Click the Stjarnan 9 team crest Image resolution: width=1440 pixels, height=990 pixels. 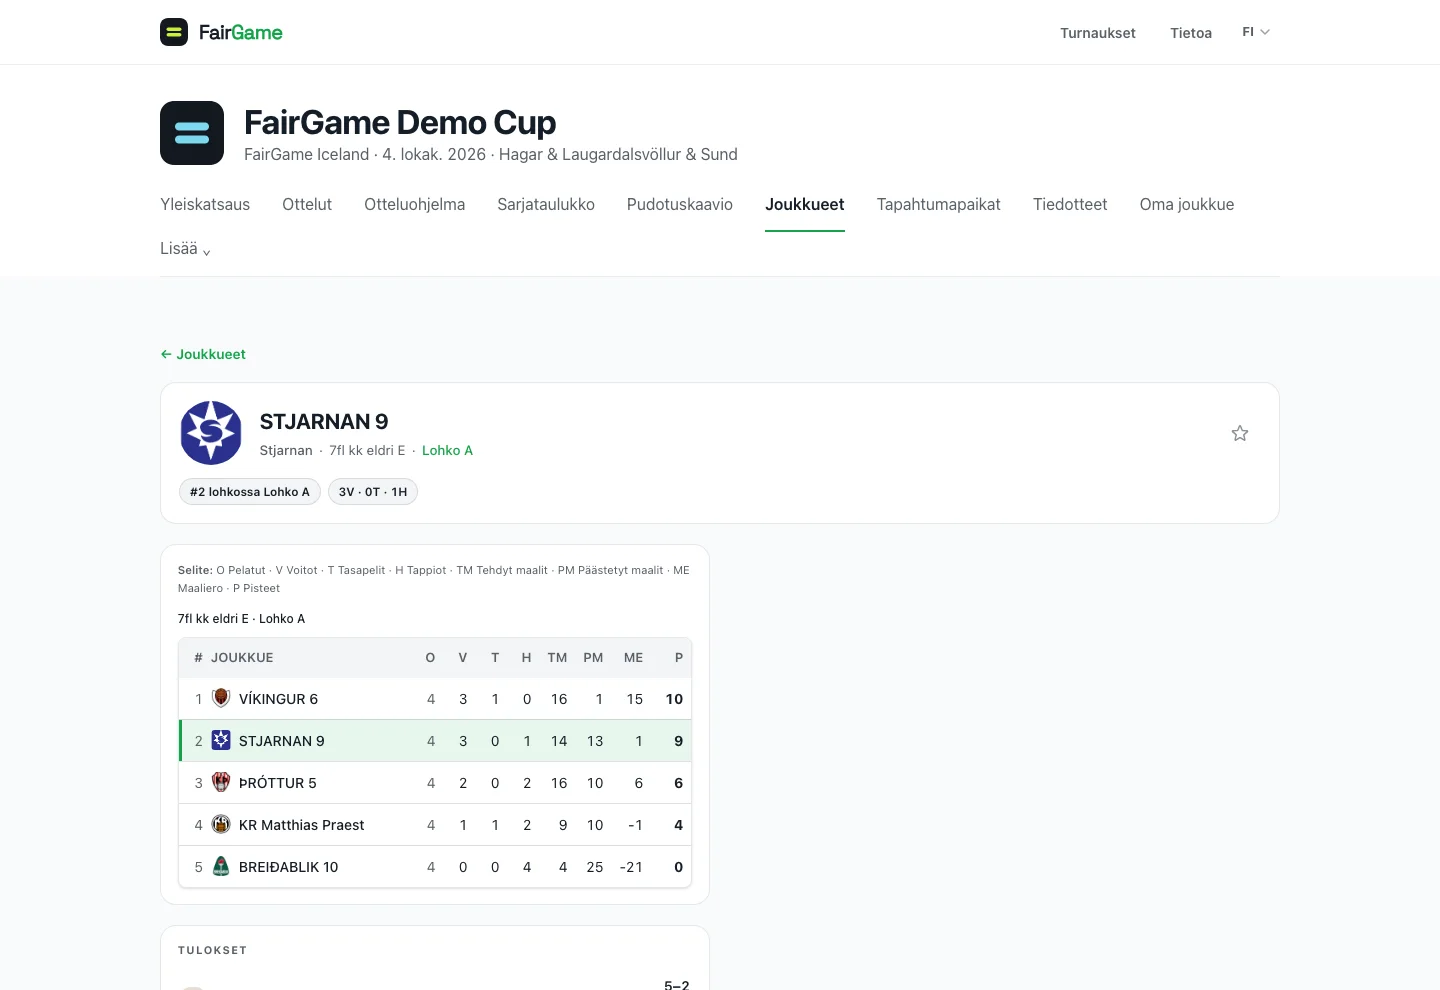tap(211, 433)
